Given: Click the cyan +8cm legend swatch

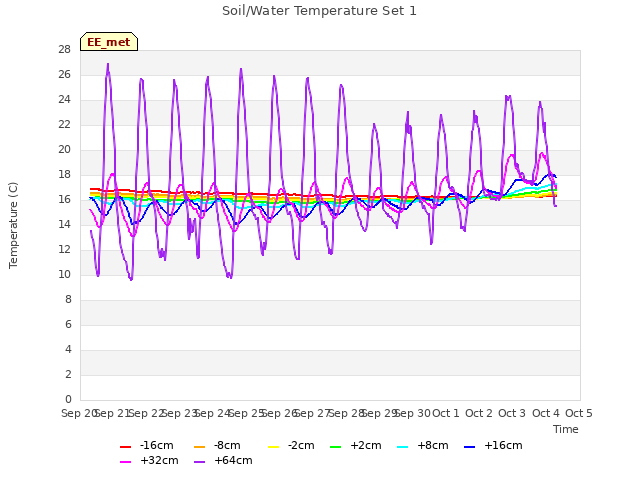Looking at the screenshot, I should pyautogui.click(x=402, y=447).
